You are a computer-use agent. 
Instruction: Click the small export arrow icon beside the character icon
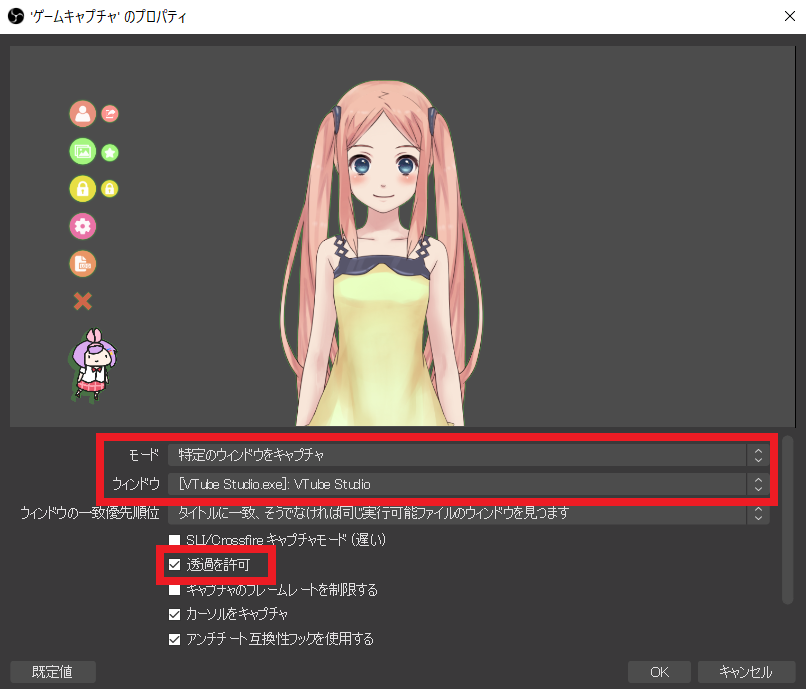[109, 114]
